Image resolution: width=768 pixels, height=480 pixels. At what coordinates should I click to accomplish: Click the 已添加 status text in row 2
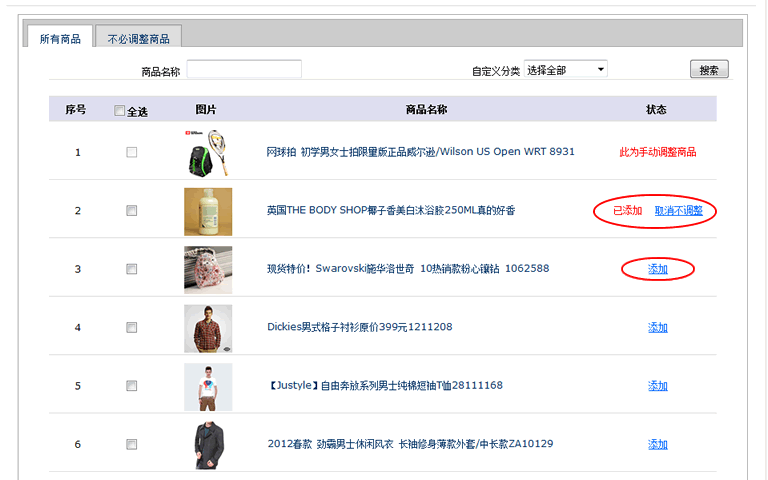tap(627, 211)
